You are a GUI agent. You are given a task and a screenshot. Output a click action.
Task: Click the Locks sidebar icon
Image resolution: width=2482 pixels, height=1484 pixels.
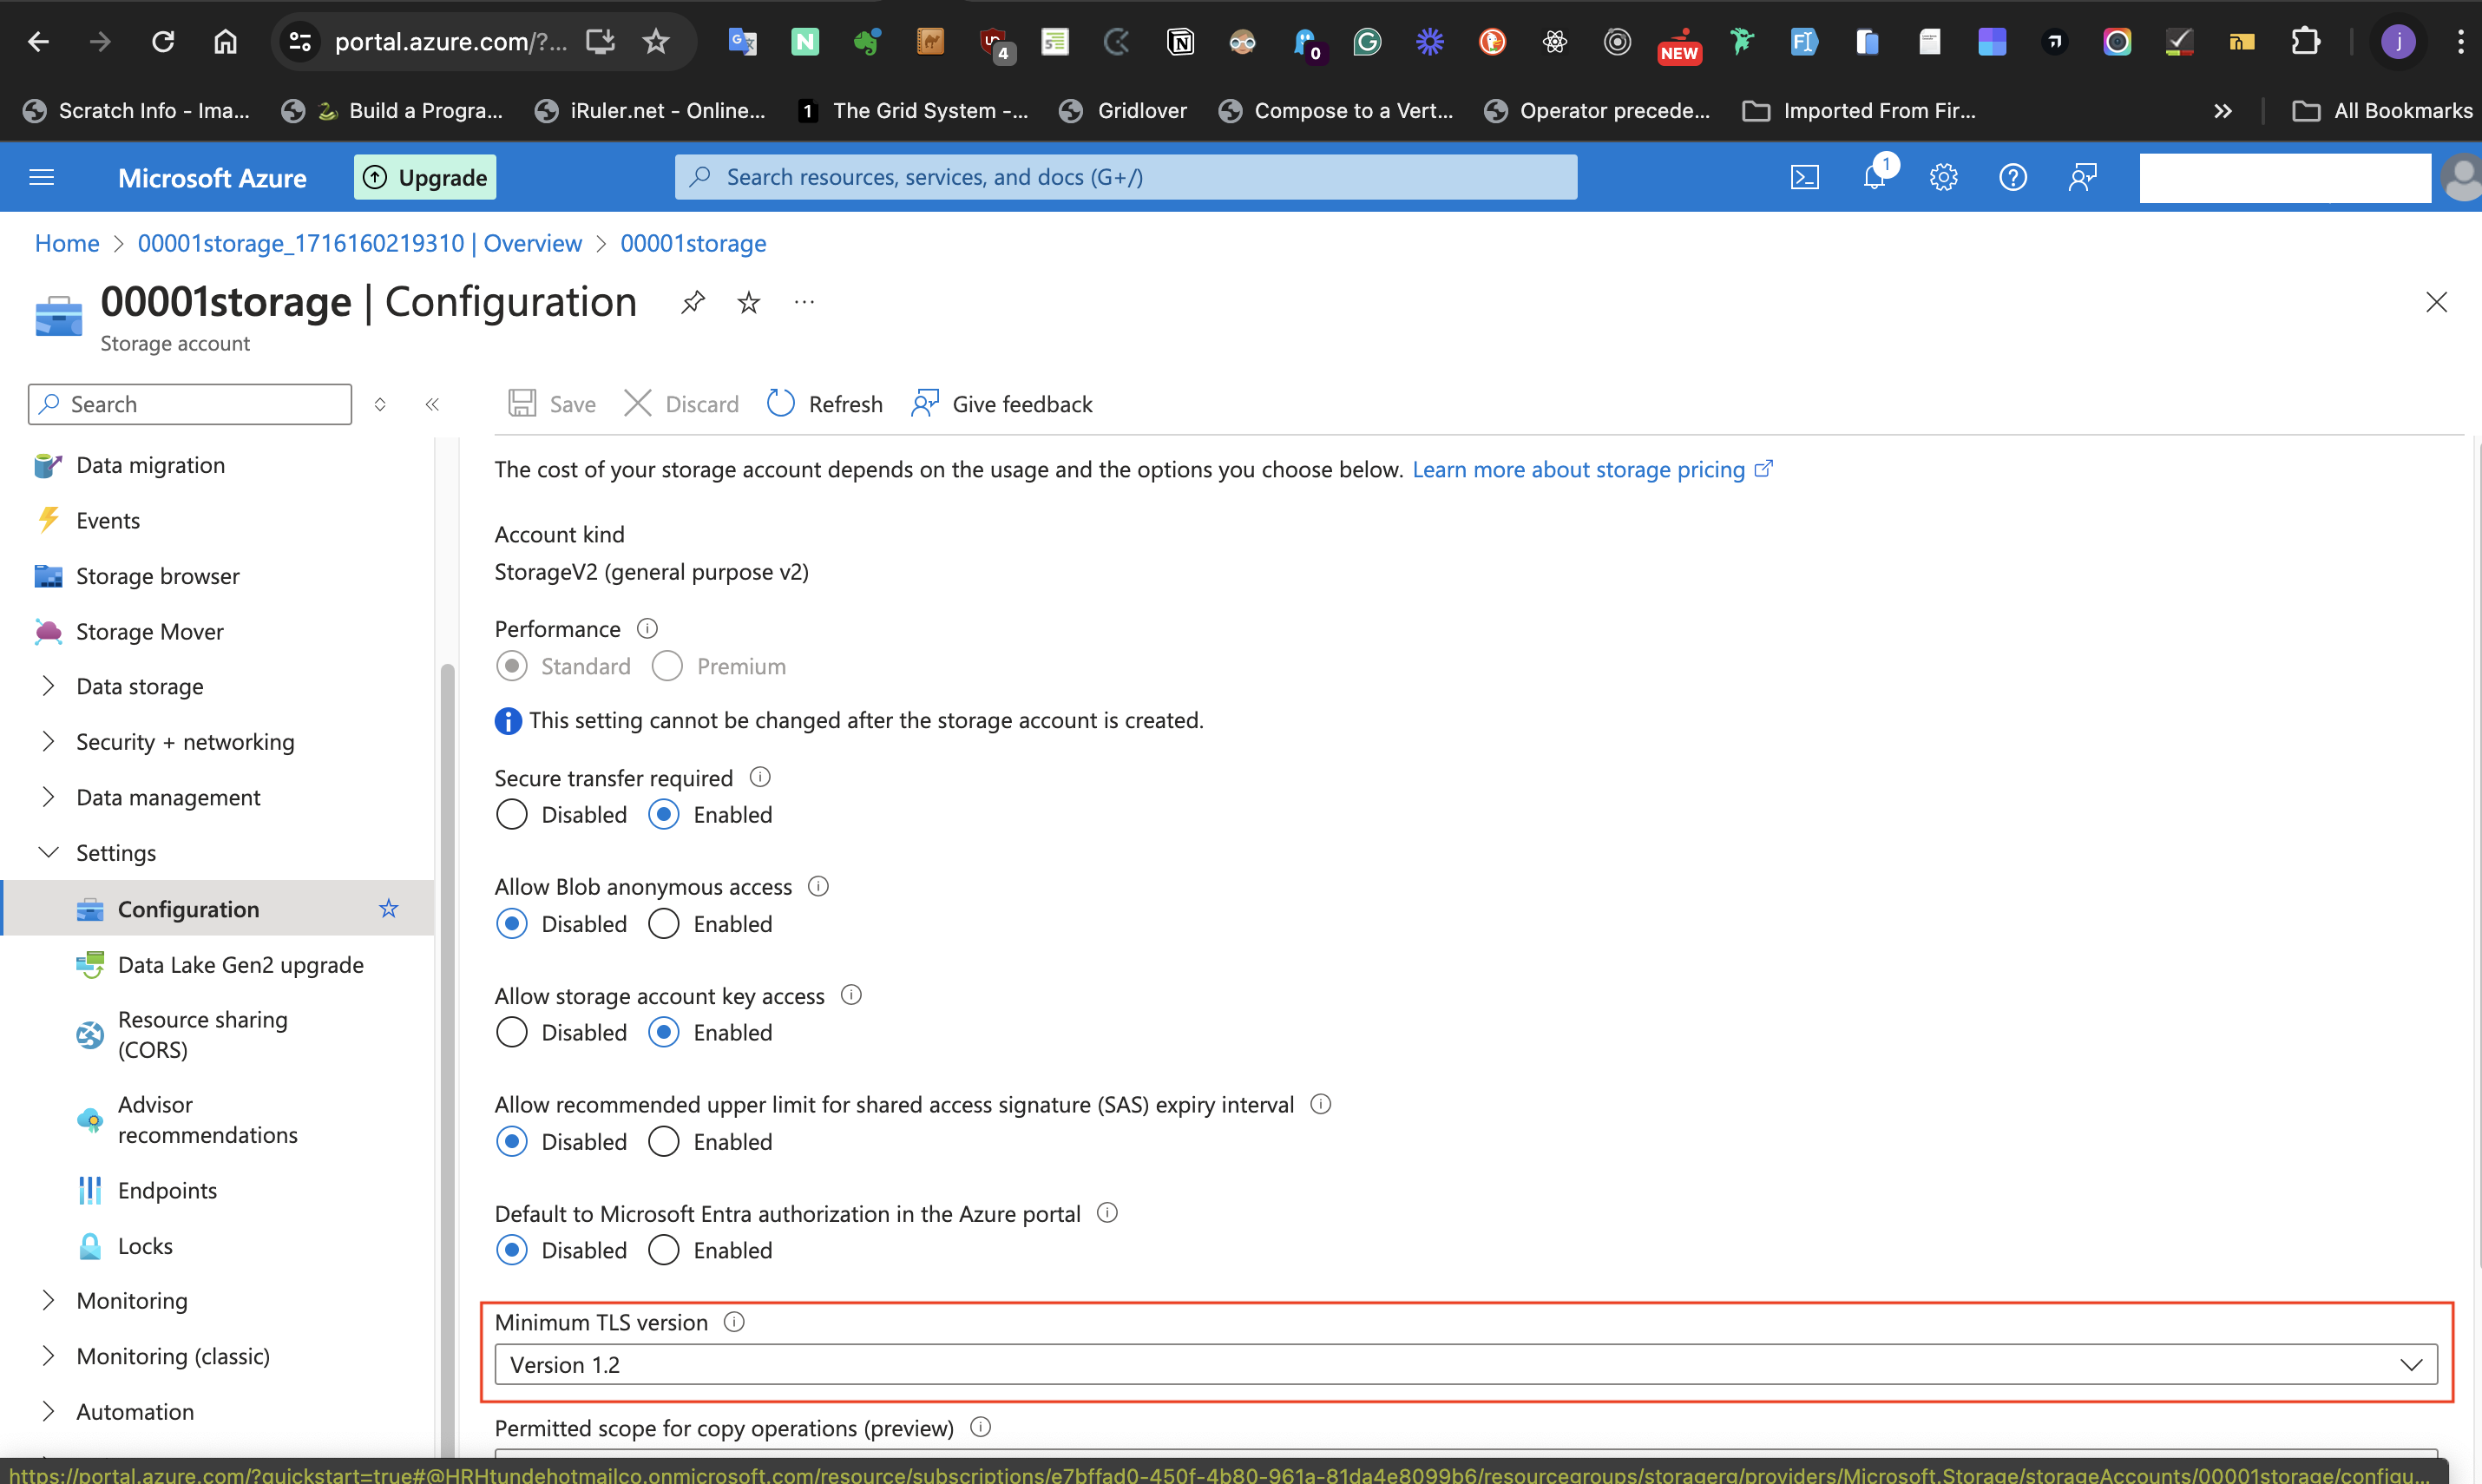point(90,1246)
